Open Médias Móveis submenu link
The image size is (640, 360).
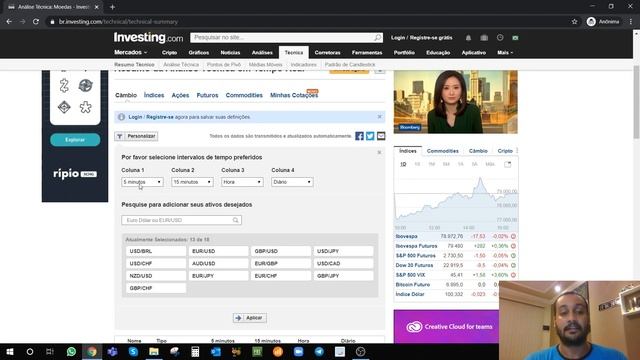265,64
